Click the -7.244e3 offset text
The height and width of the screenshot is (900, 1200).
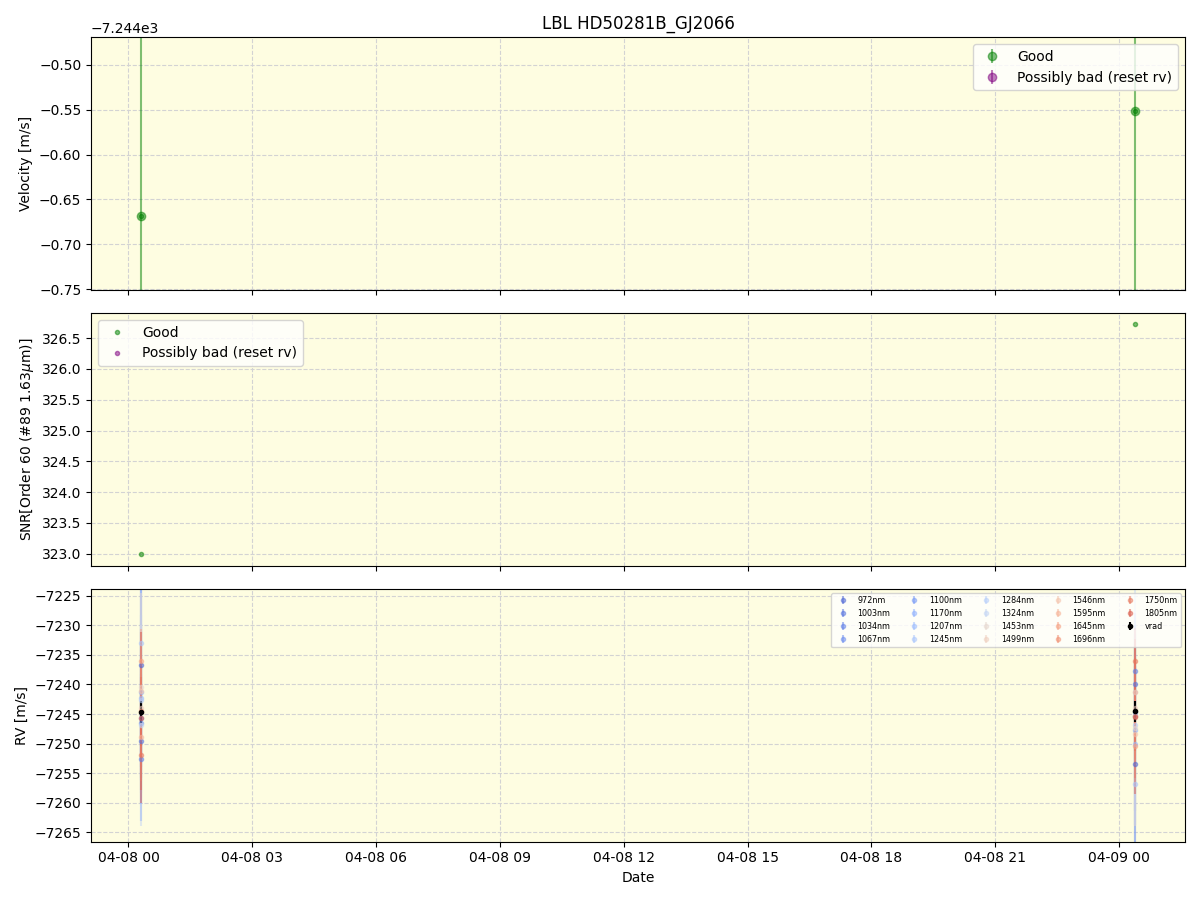[124, 29]
